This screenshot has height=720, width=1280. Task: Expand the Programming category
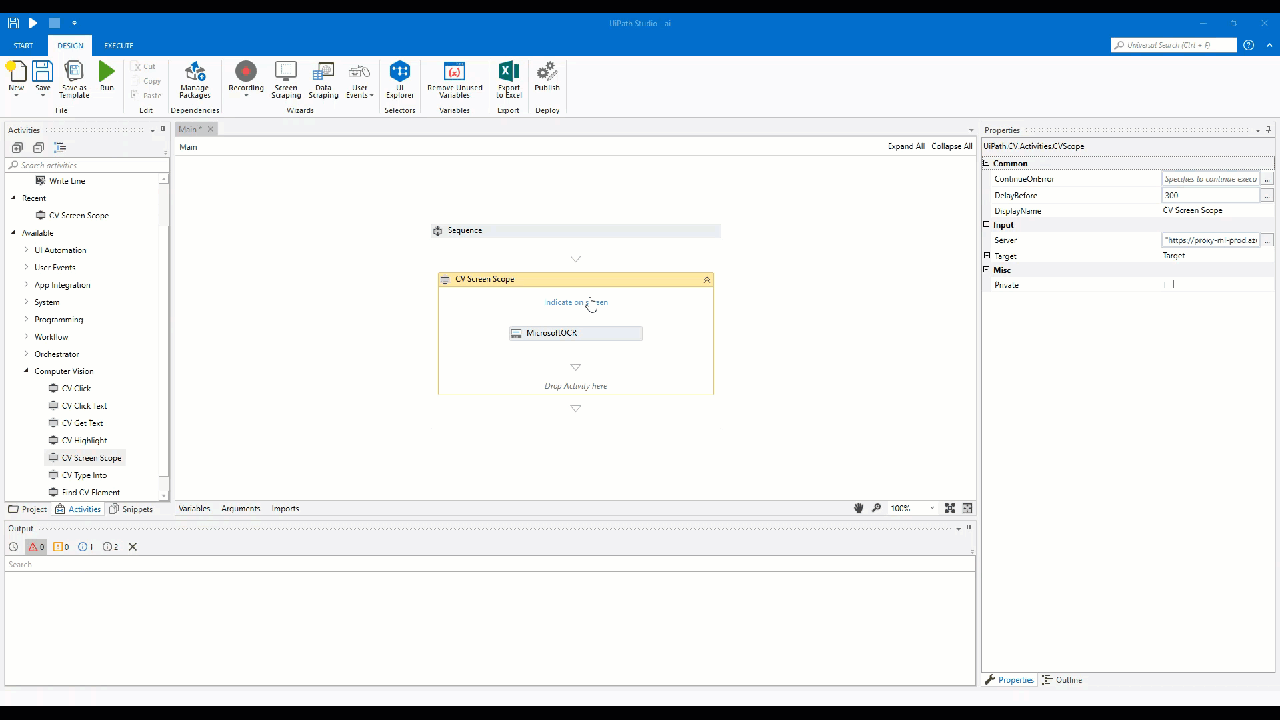[x=27, y=319]
